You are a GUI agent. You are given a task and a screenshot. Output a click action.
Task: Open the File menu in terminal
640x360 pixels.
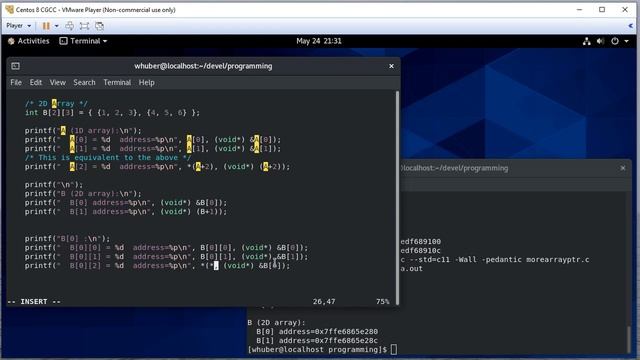[16, 82]
